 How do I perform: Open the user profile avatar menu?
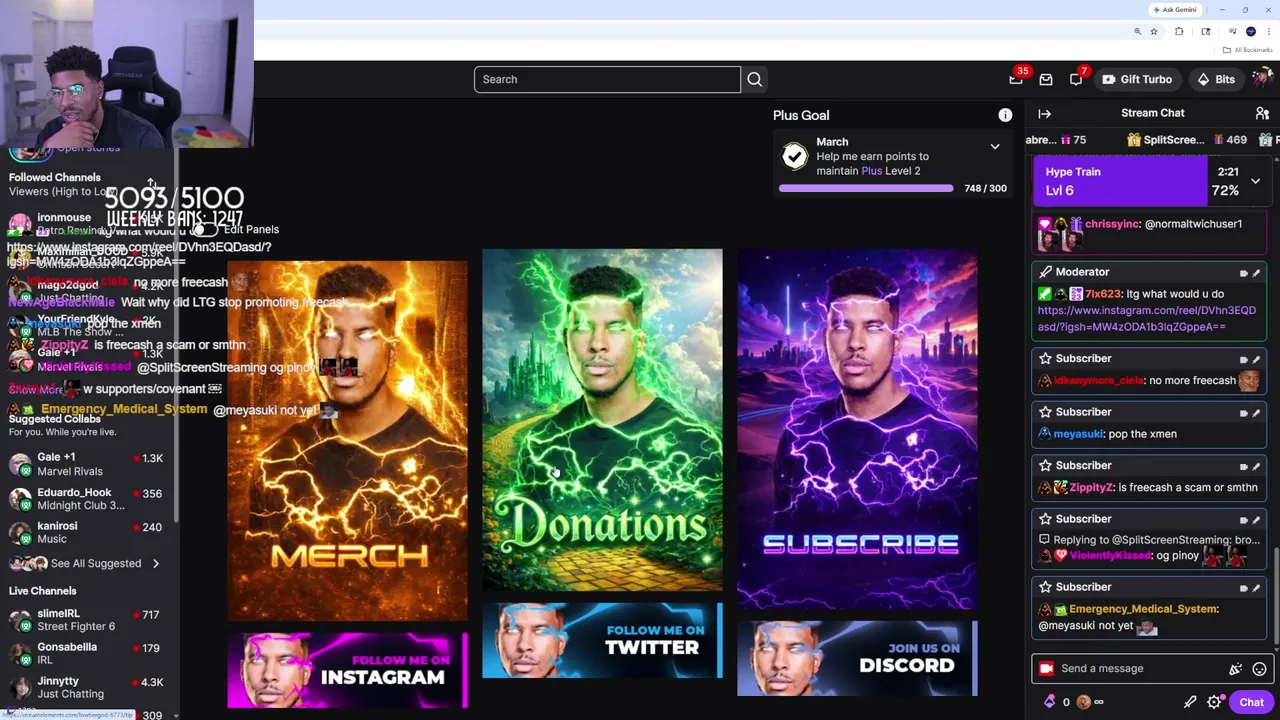pos(1262,79)
